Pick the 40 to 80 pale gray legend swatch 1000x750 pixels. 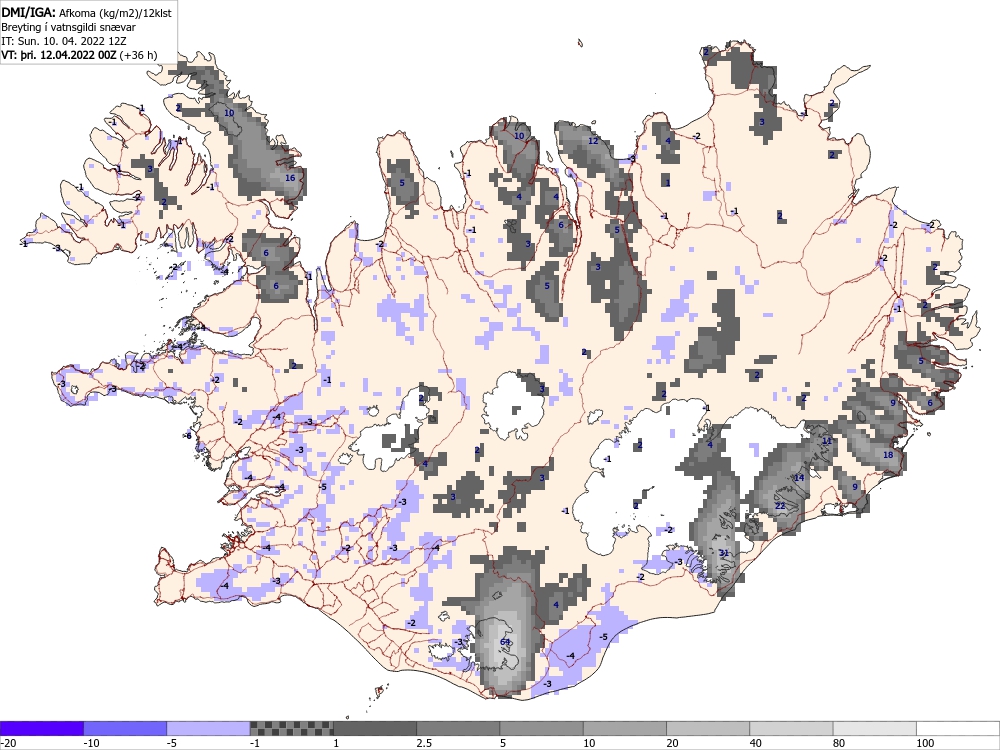(791, 728)
